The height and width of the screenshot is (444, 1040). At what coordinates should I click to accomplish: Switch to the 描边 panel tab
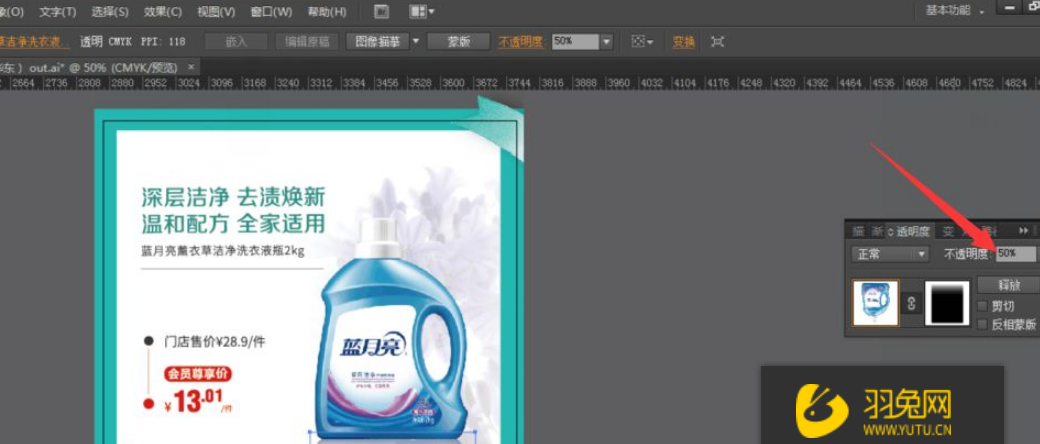coord(858,232)
